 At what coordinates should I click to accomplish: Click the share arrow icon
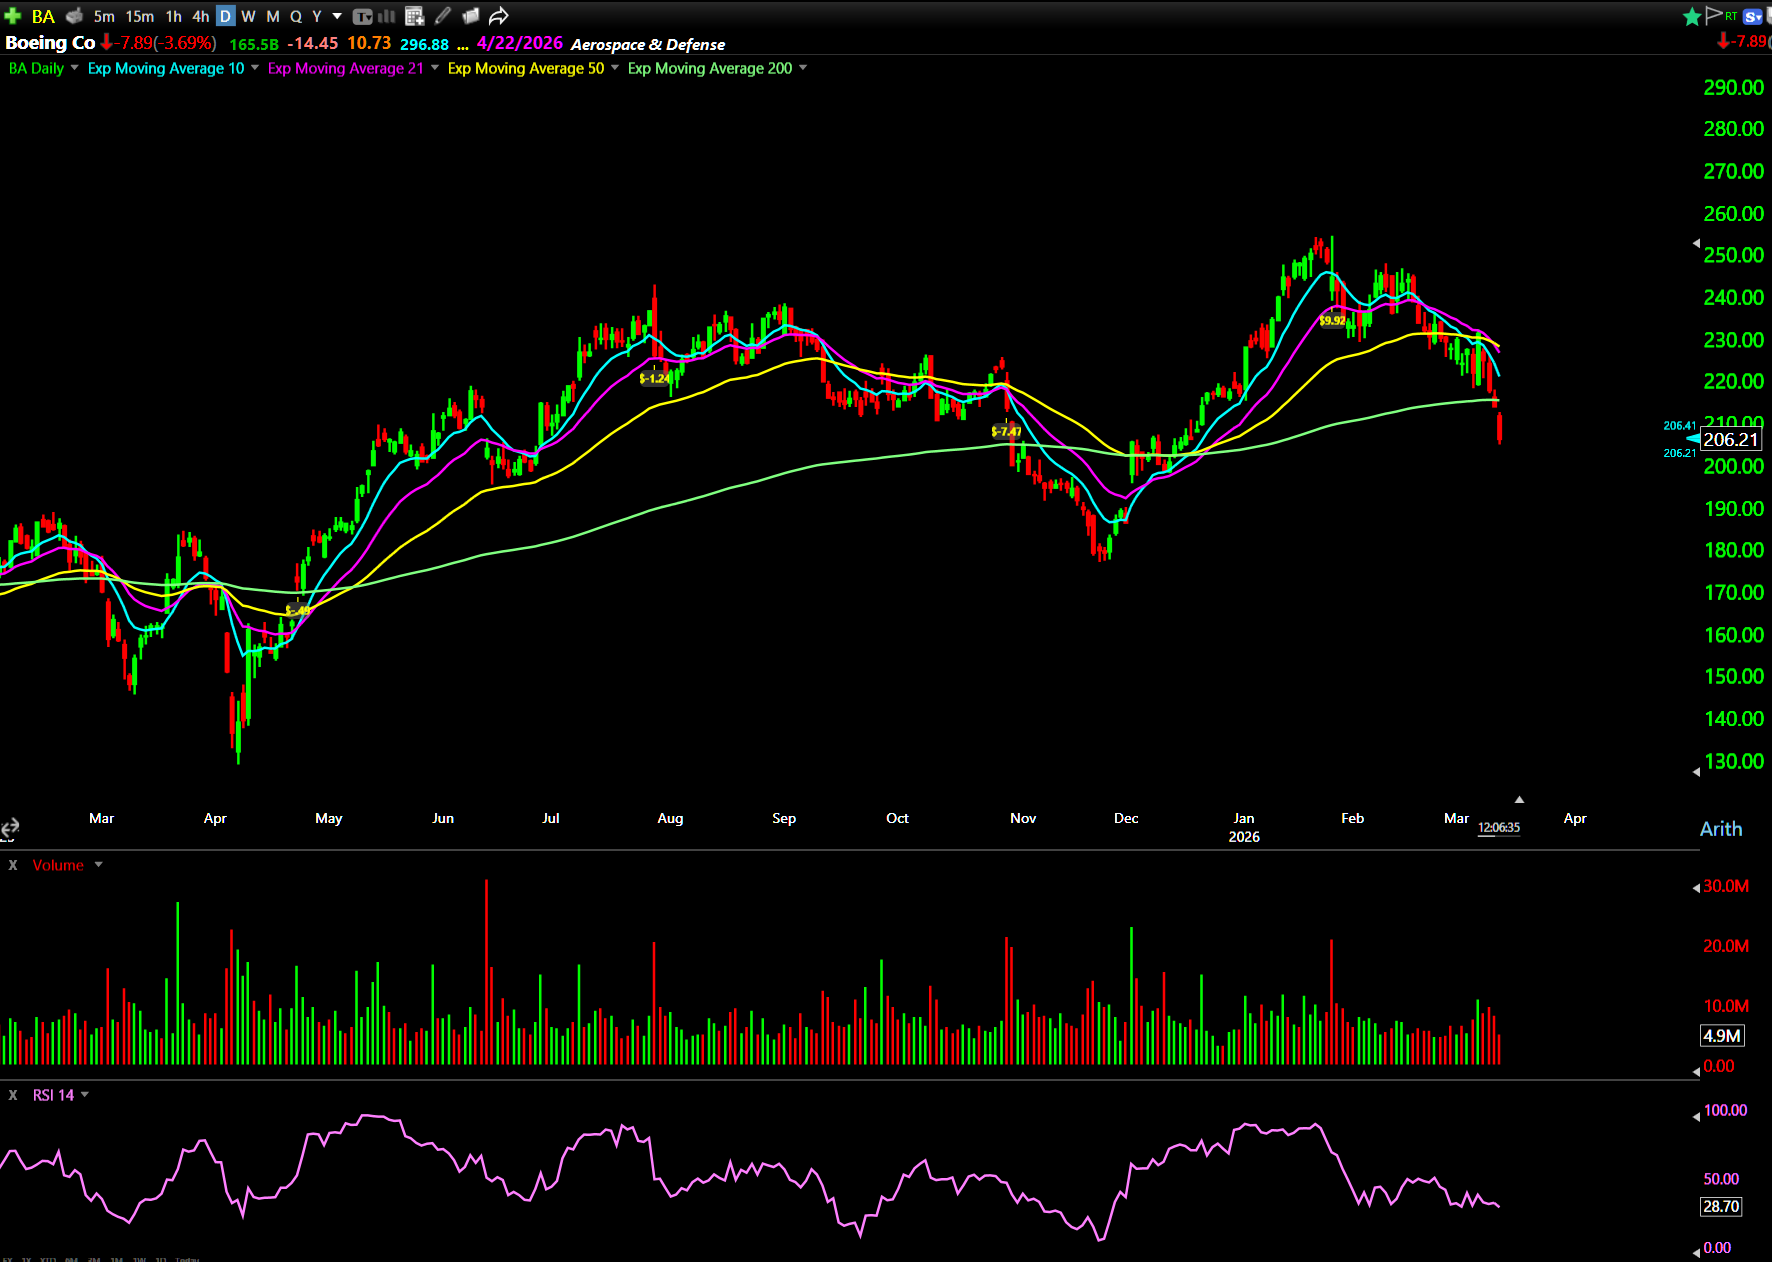(499, 16)
